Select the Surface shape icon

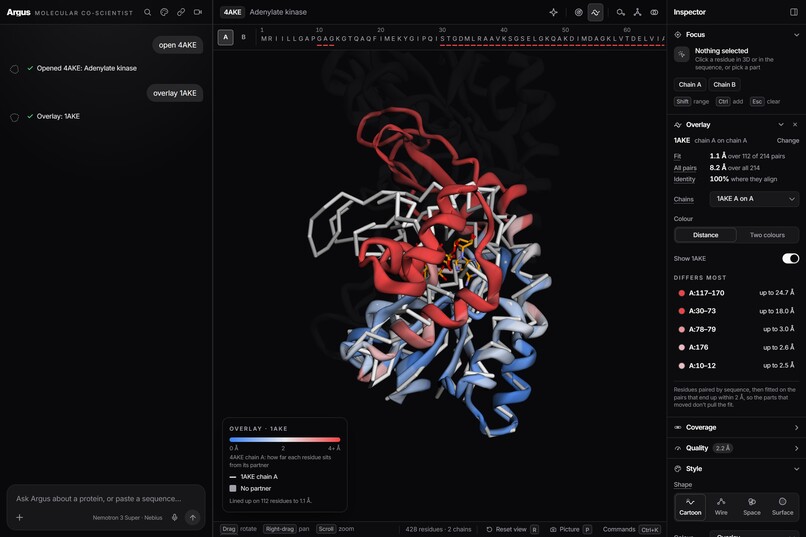point(782,507)
